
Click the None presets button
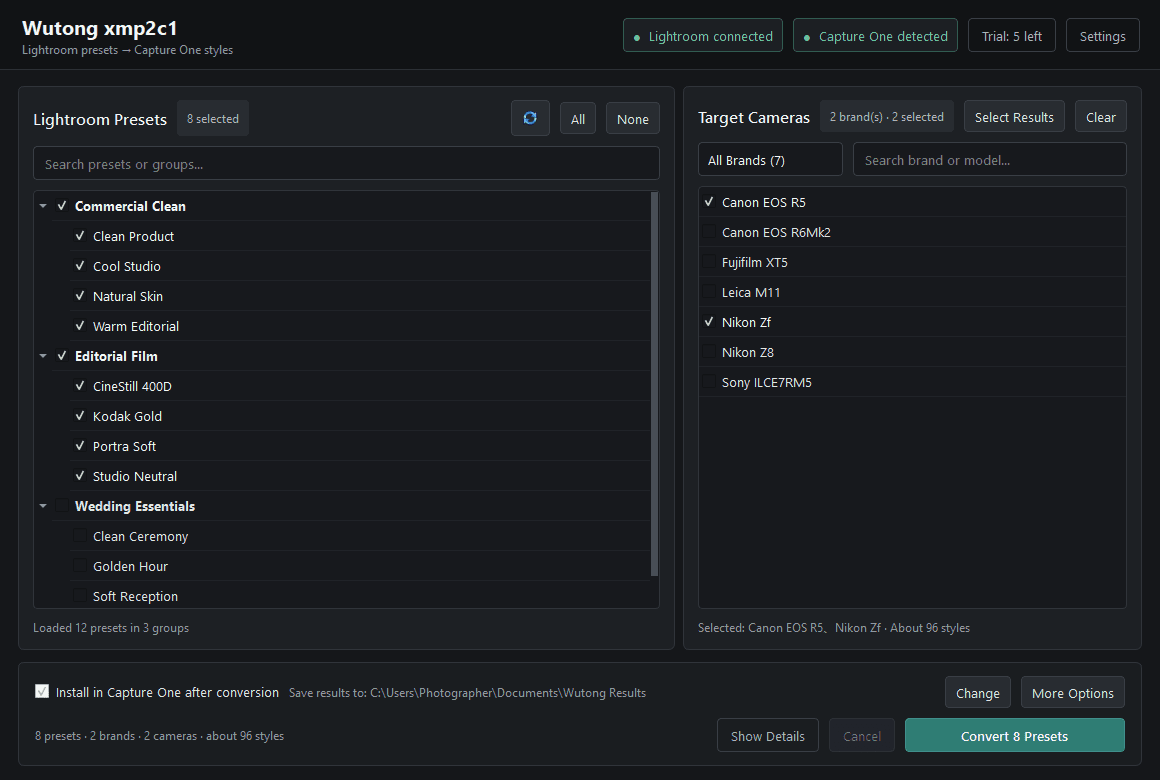point(633,118)
